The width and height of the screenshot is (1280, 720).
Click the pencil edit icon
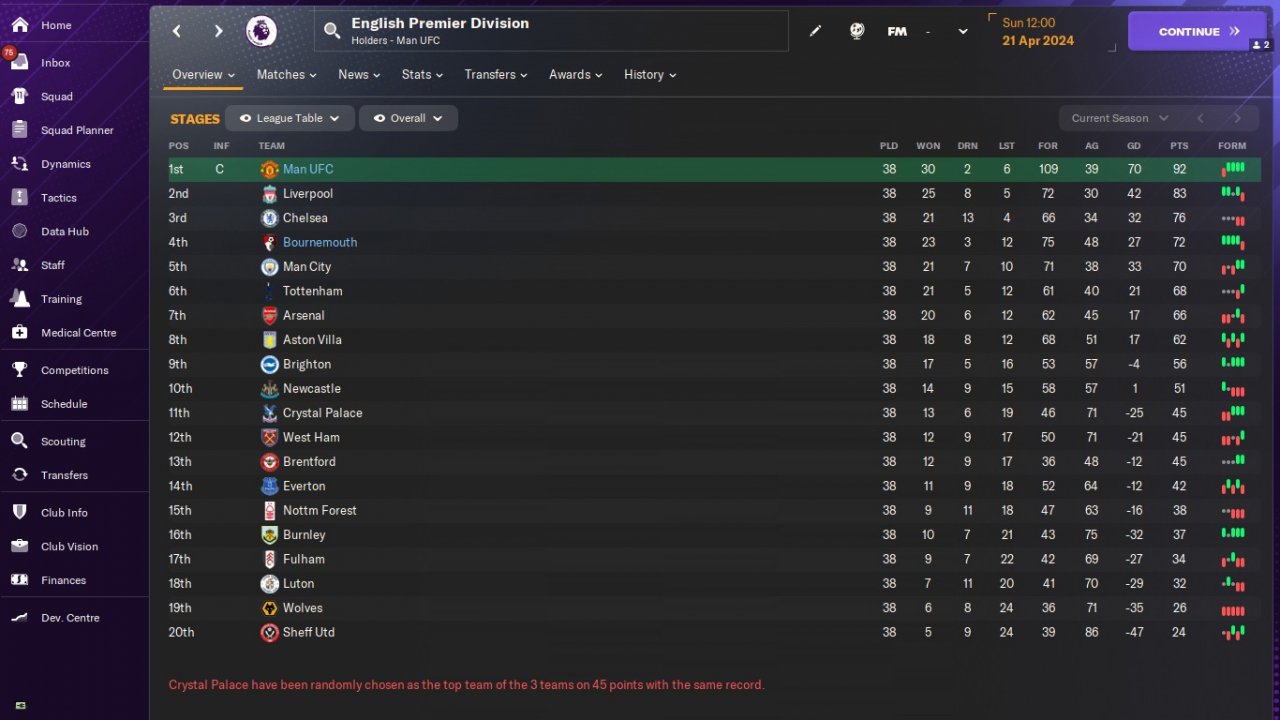815,31
